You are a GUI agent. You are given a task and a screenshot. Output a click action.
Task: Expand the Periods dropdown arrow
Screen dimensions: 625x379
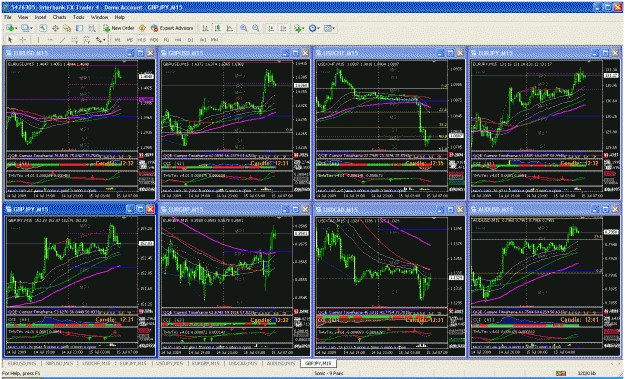pyautogui.click(x=318, y=28)
